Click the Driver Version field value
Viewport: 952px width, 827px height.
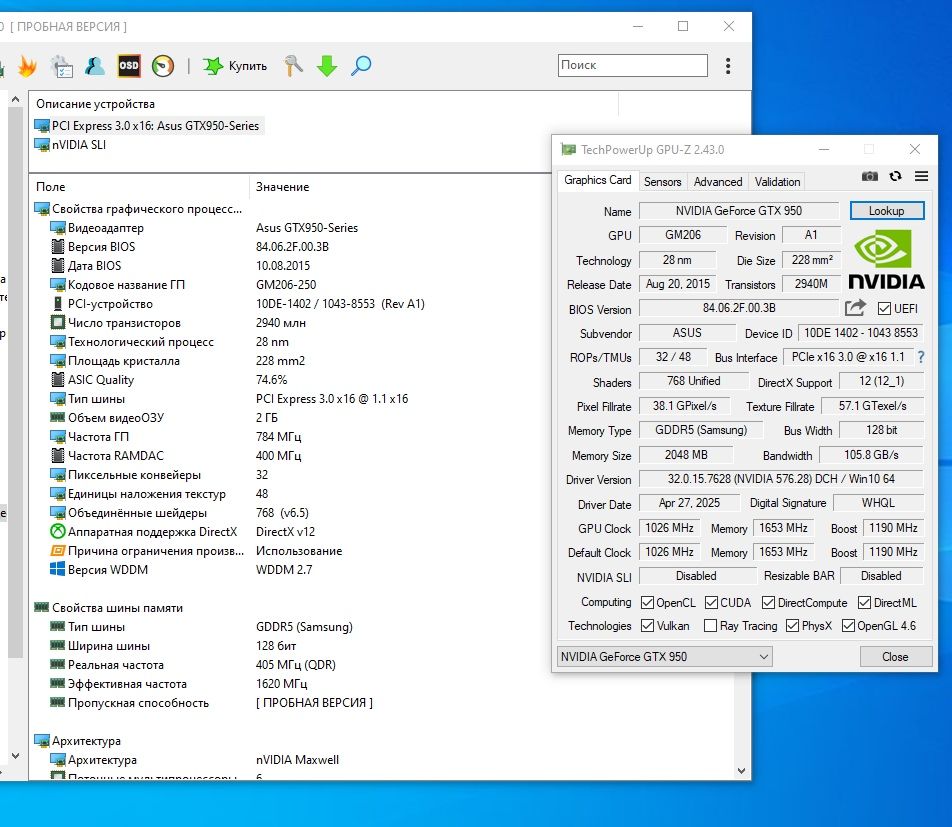781,478
